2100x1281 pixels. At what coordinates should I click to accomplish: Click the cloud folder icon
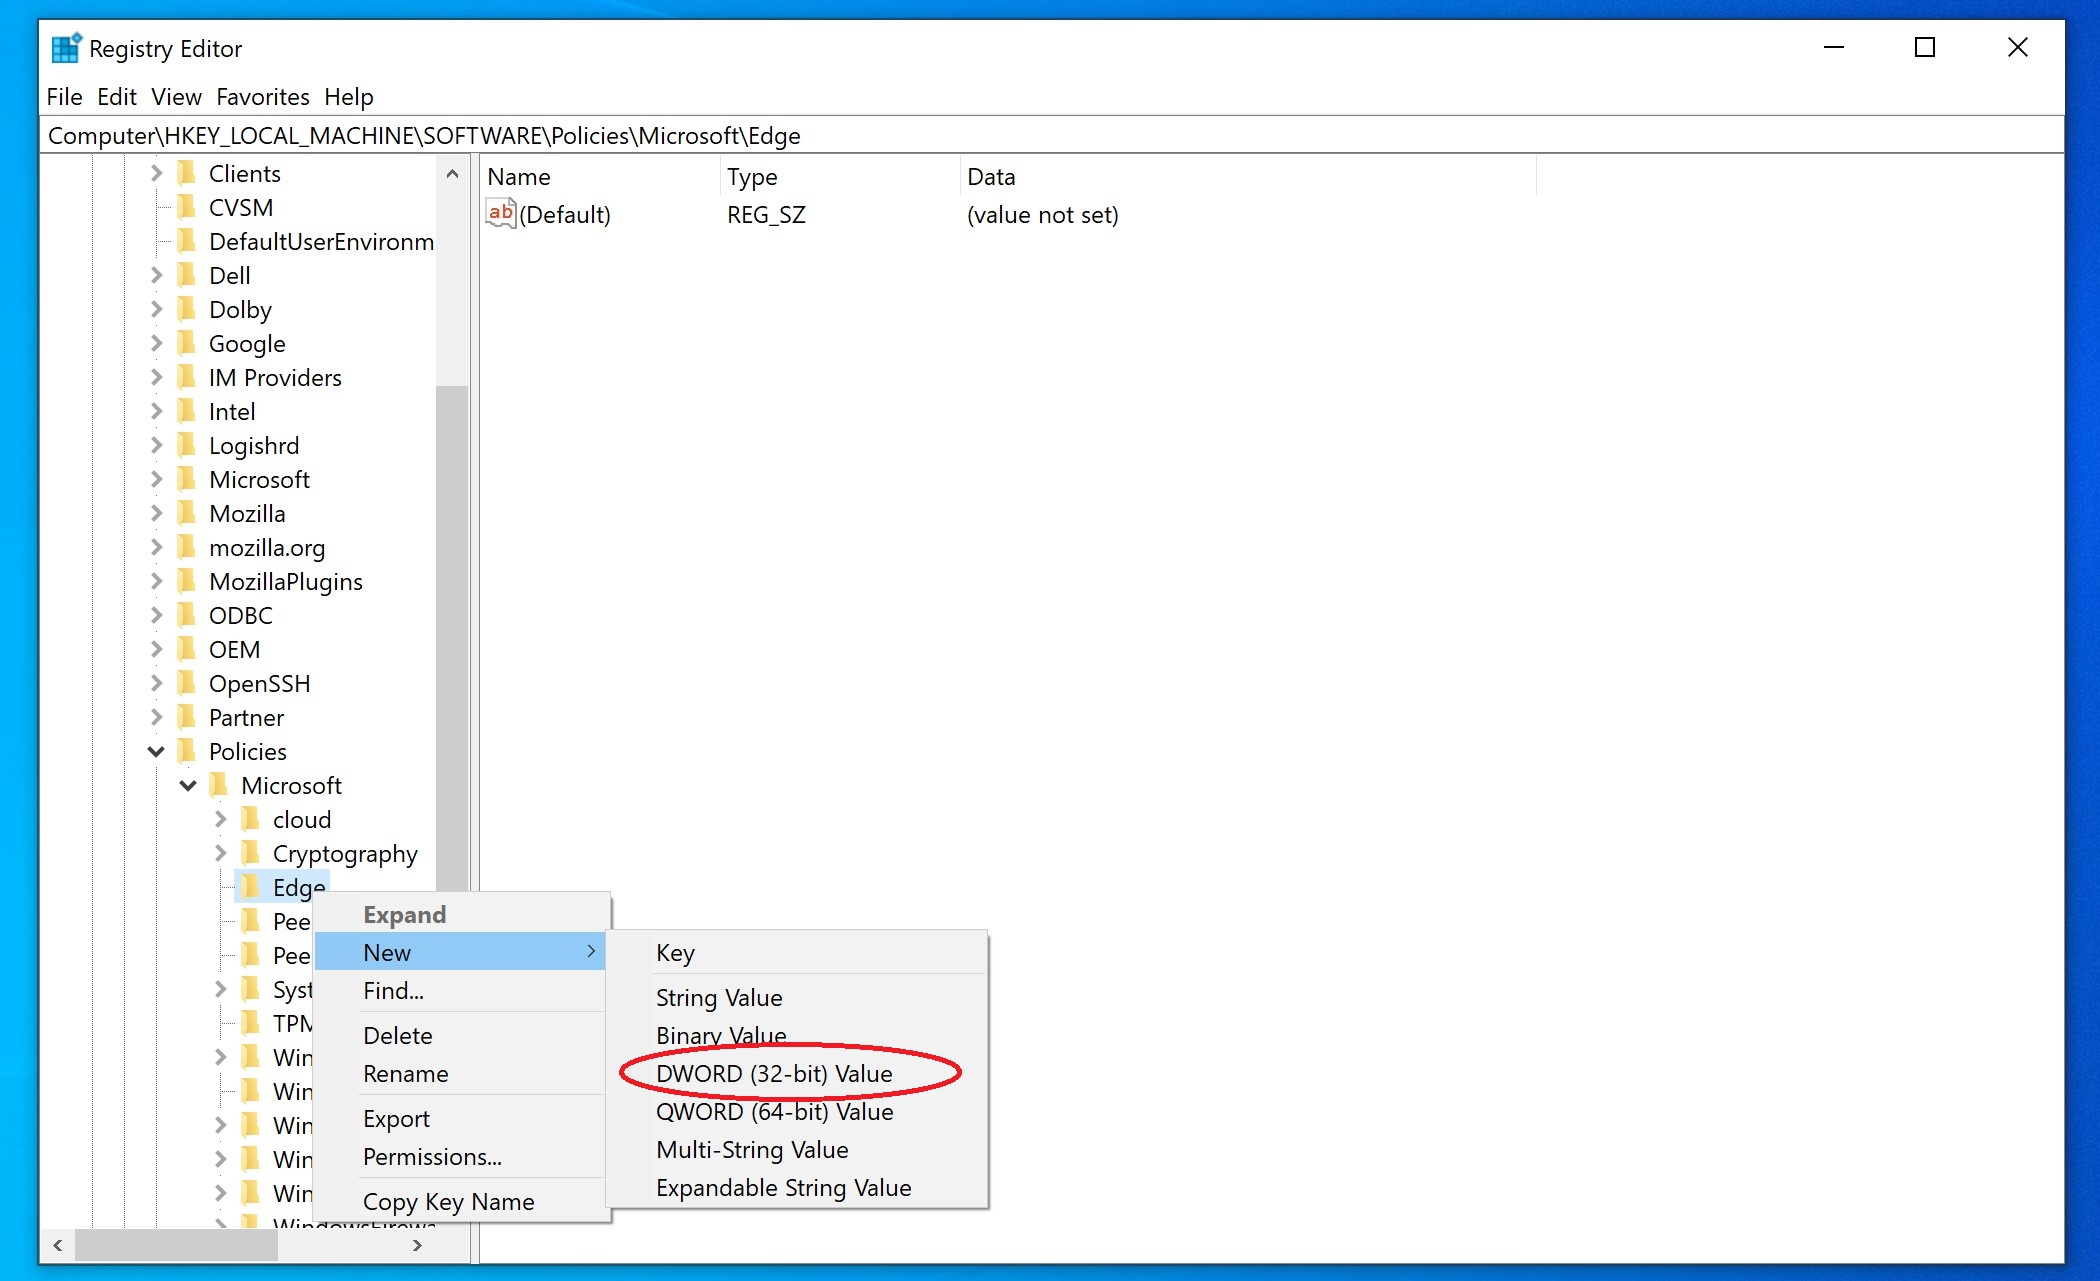coord(250,819)
